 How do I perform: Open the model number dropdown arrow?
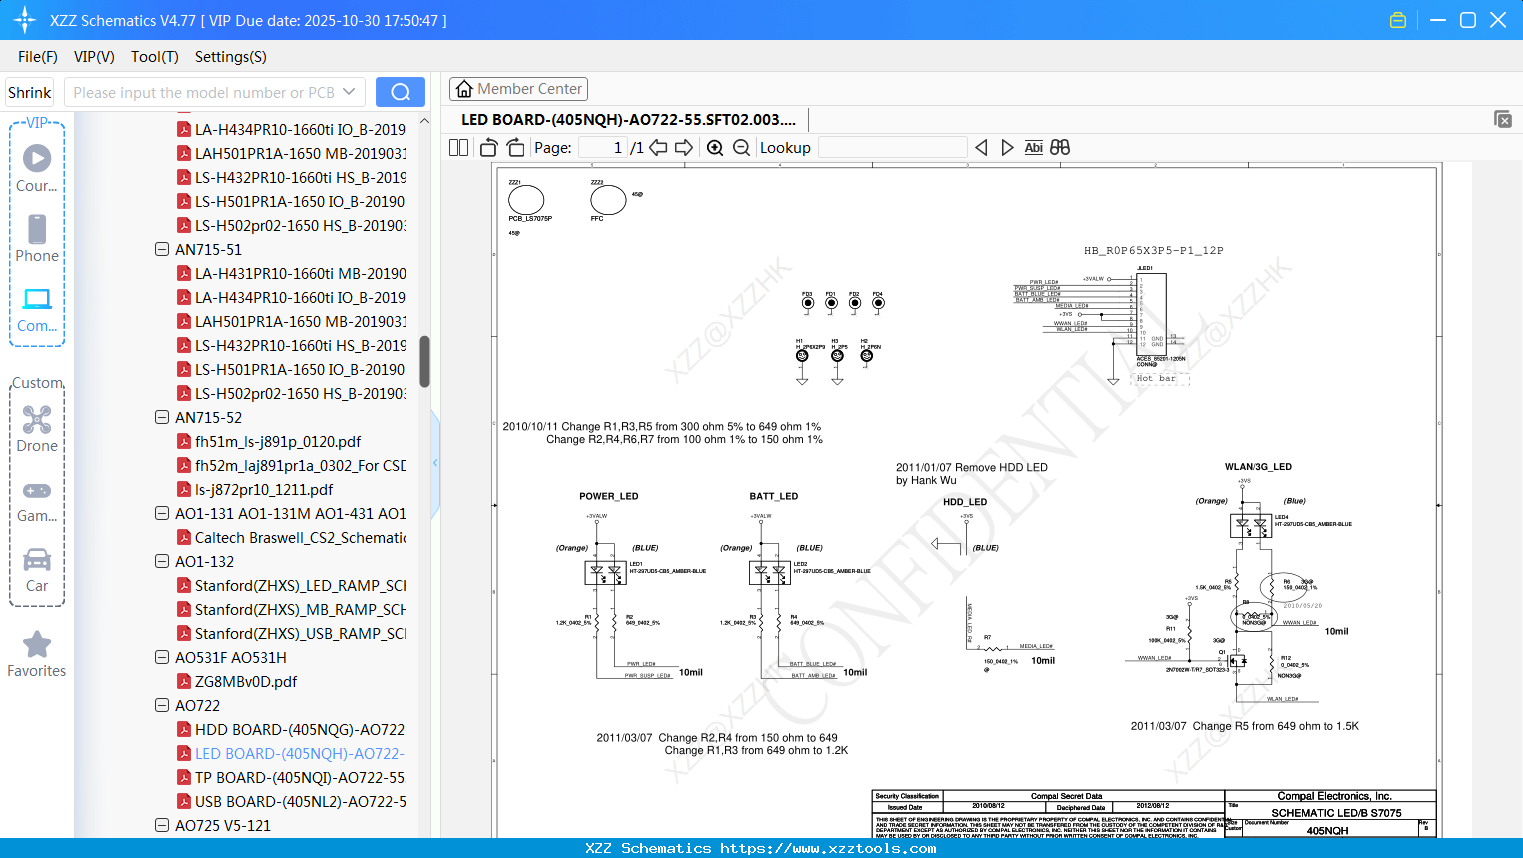(x=349, y=92)
